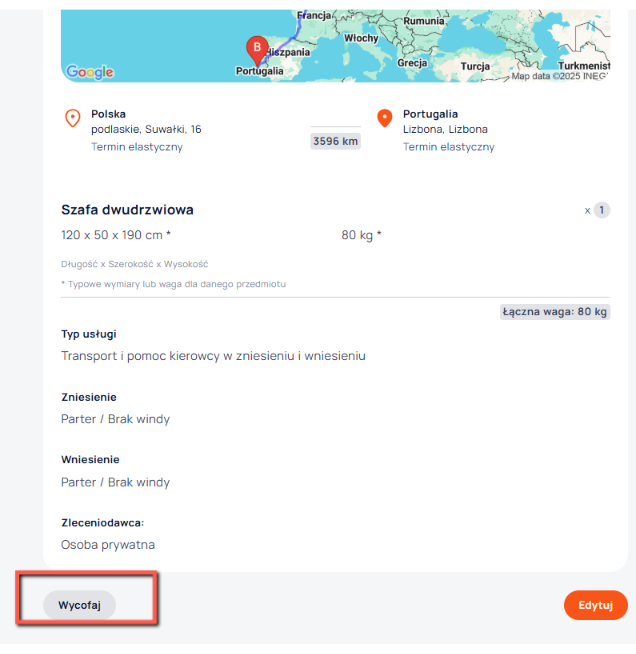Click the Włochy label on the map
This screenshot has width=636, height=654.
pos(361,37)
